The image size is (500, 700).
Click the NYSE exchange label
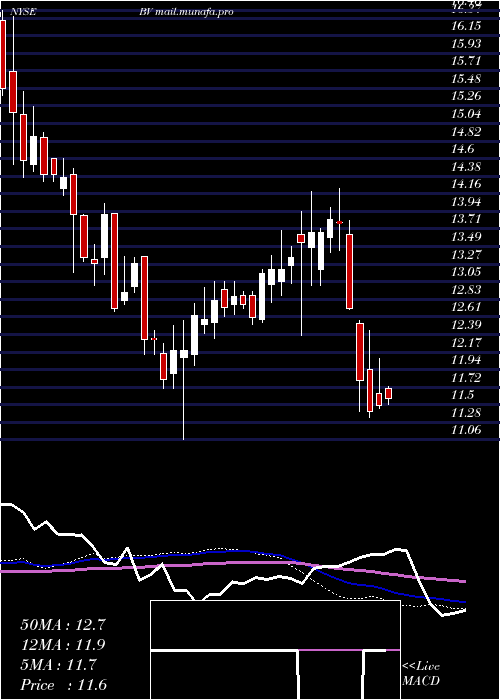tap(25, 12)
